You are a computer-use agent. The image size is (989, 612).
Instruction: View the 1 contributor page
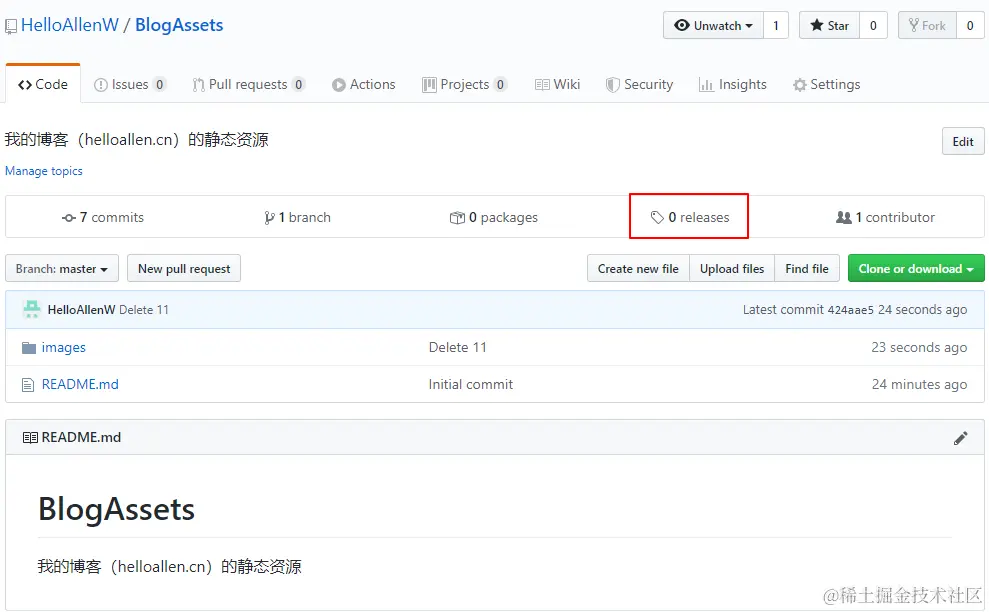pyautogui.click(x=886, y=217)
